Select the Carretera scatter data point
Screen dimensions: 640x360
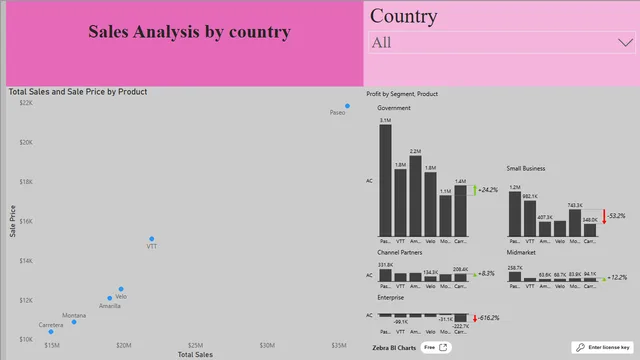click(x=51, y=332)
